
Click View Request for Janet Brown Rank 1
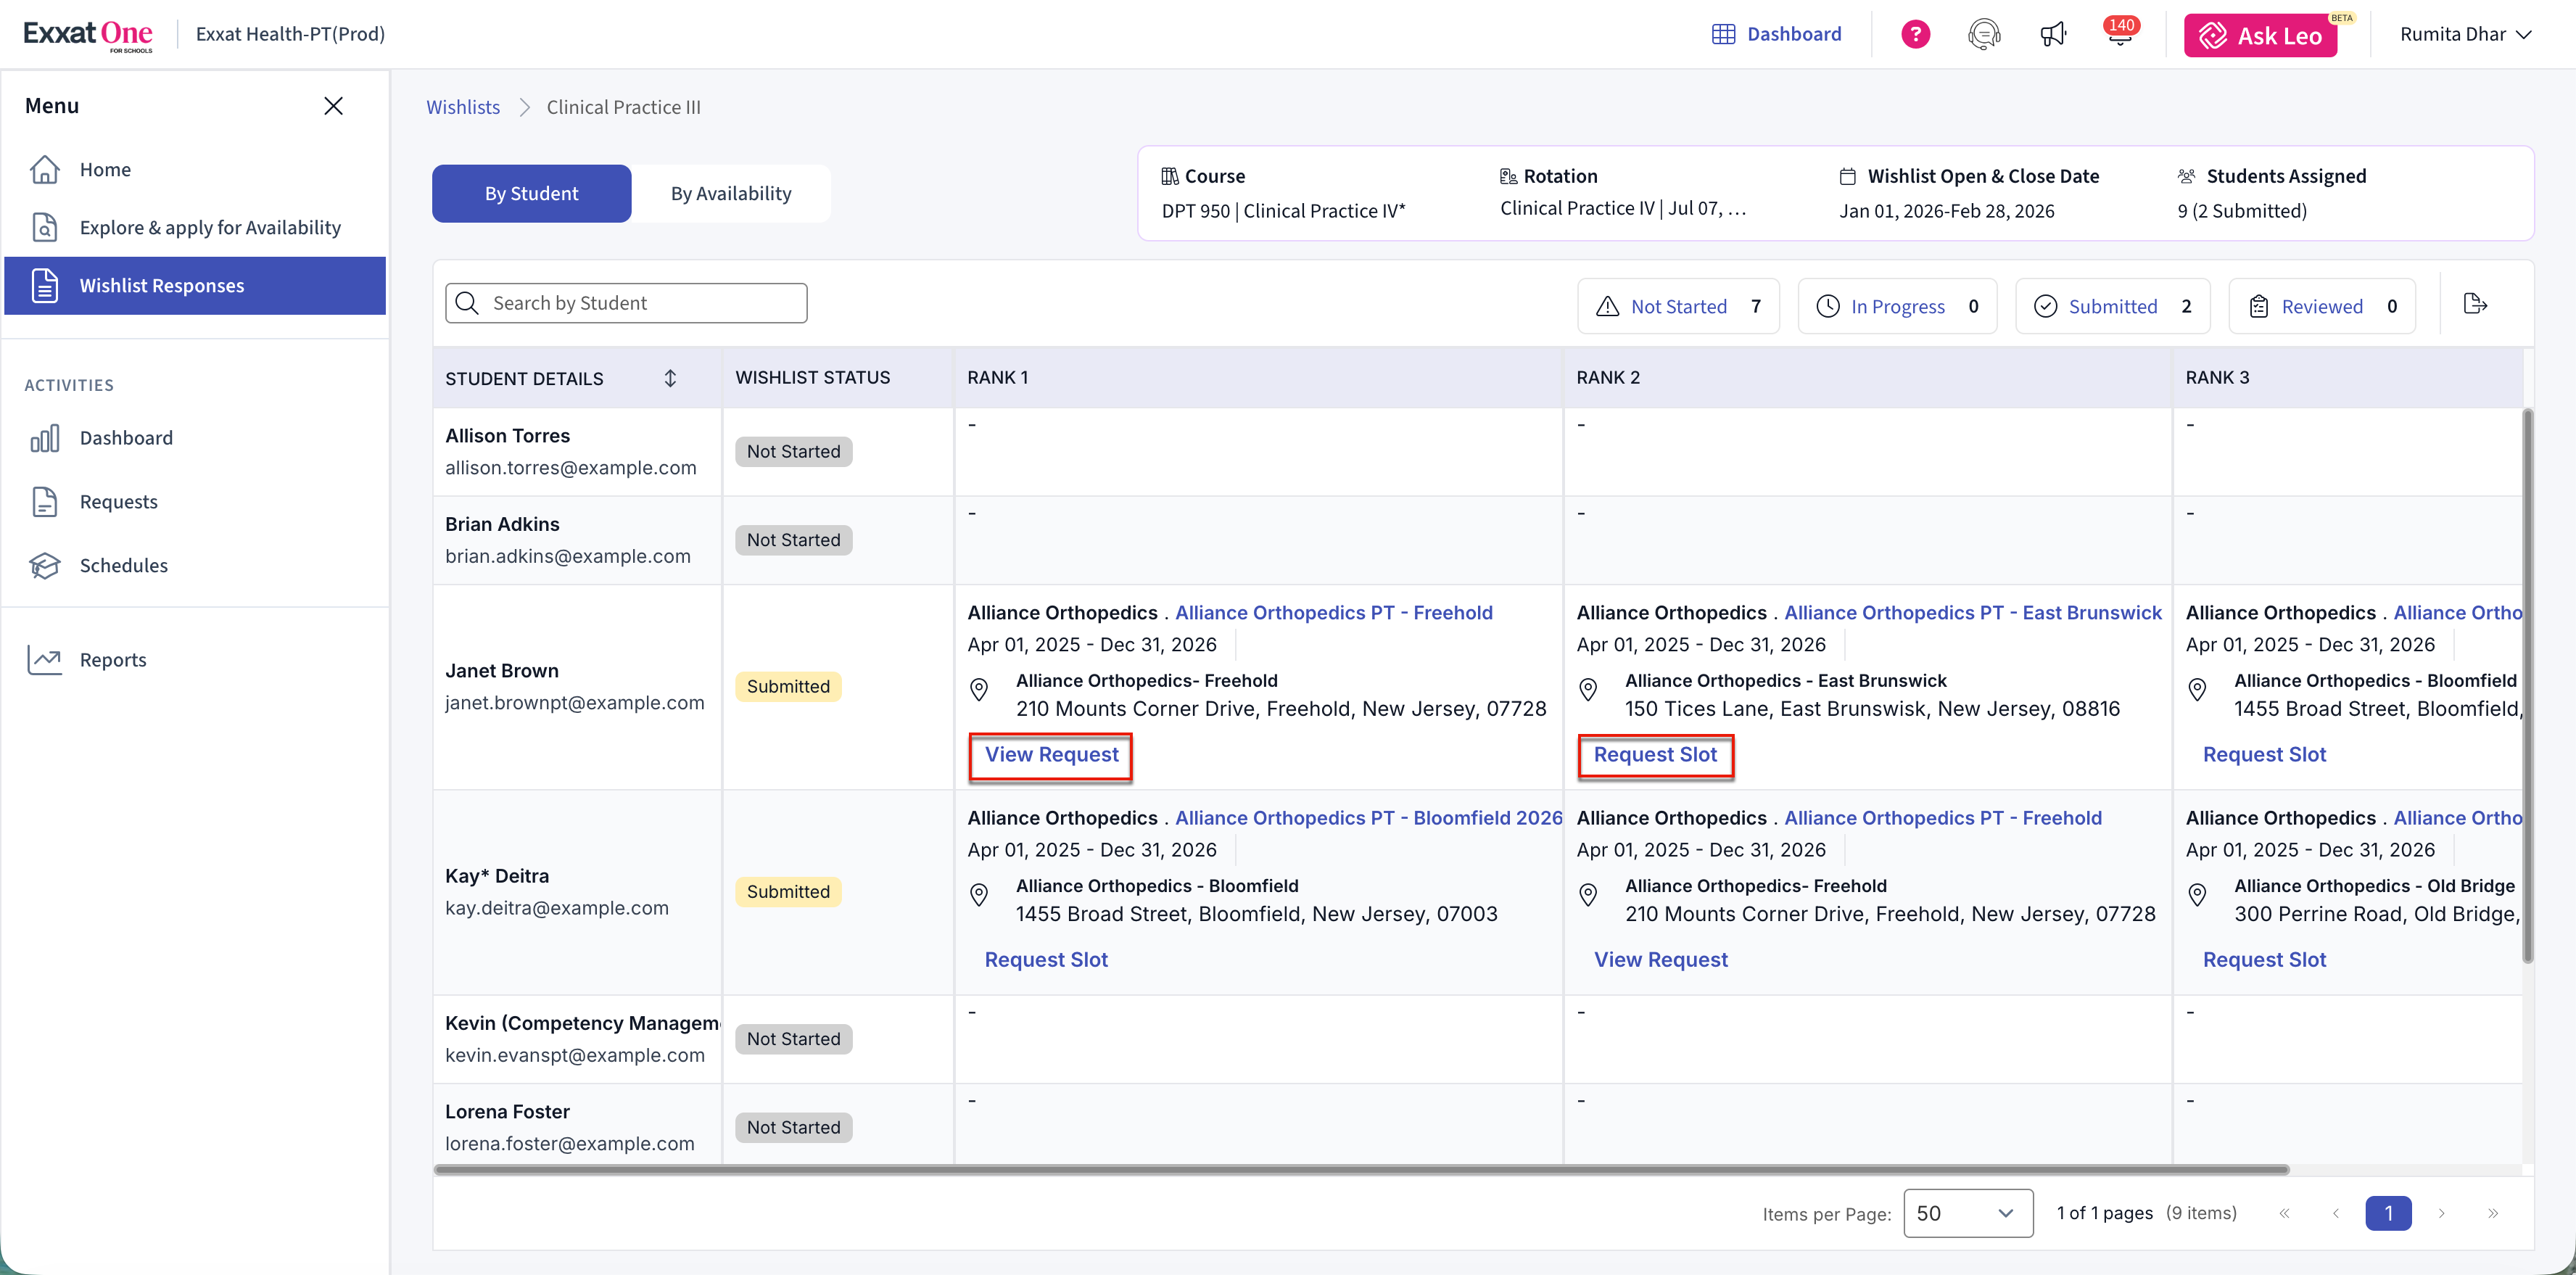tap(1051, 755)
